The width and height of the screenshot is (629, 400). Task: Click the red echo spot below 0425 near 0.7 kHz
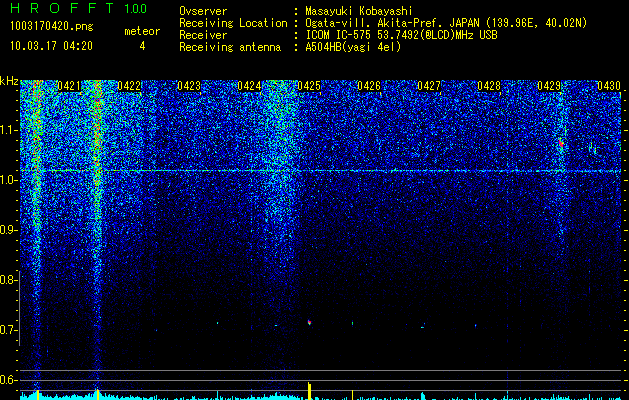(x=309, y=322)
